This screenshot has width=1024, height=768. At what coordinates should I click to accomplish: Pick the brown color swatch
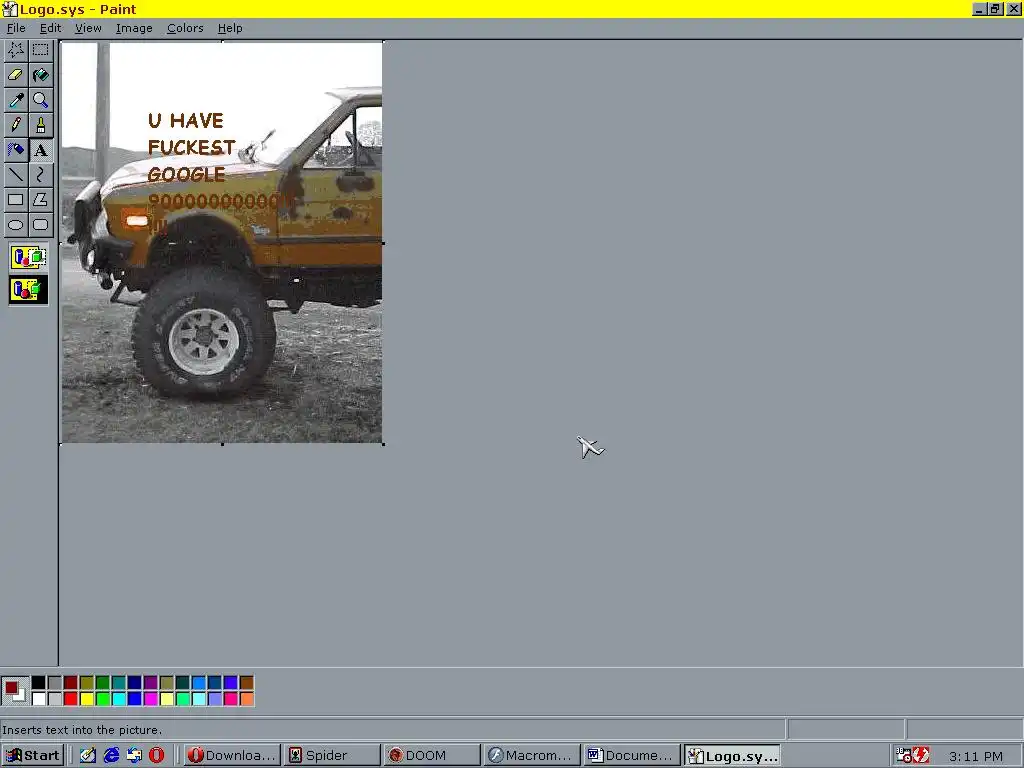(246, 683)
